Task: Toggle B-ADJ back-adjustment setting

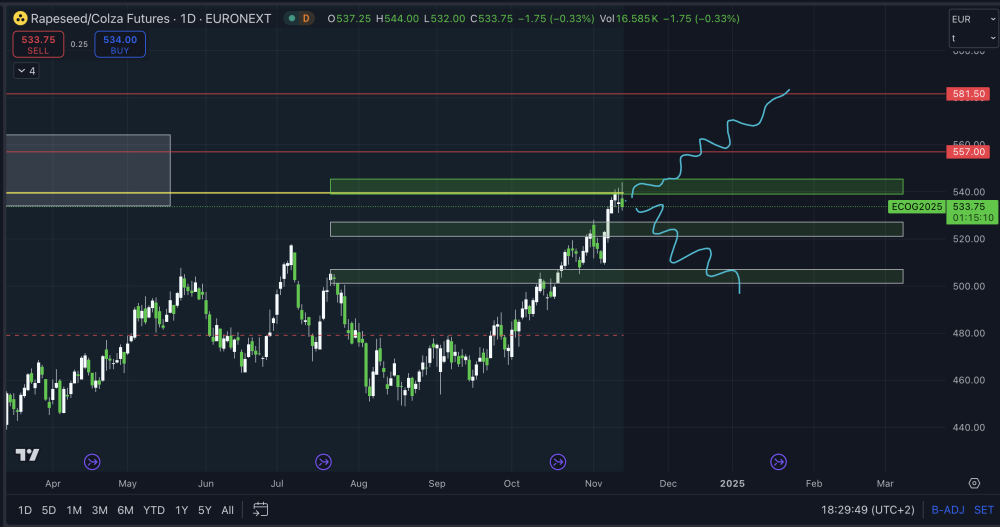Action: 948,510
